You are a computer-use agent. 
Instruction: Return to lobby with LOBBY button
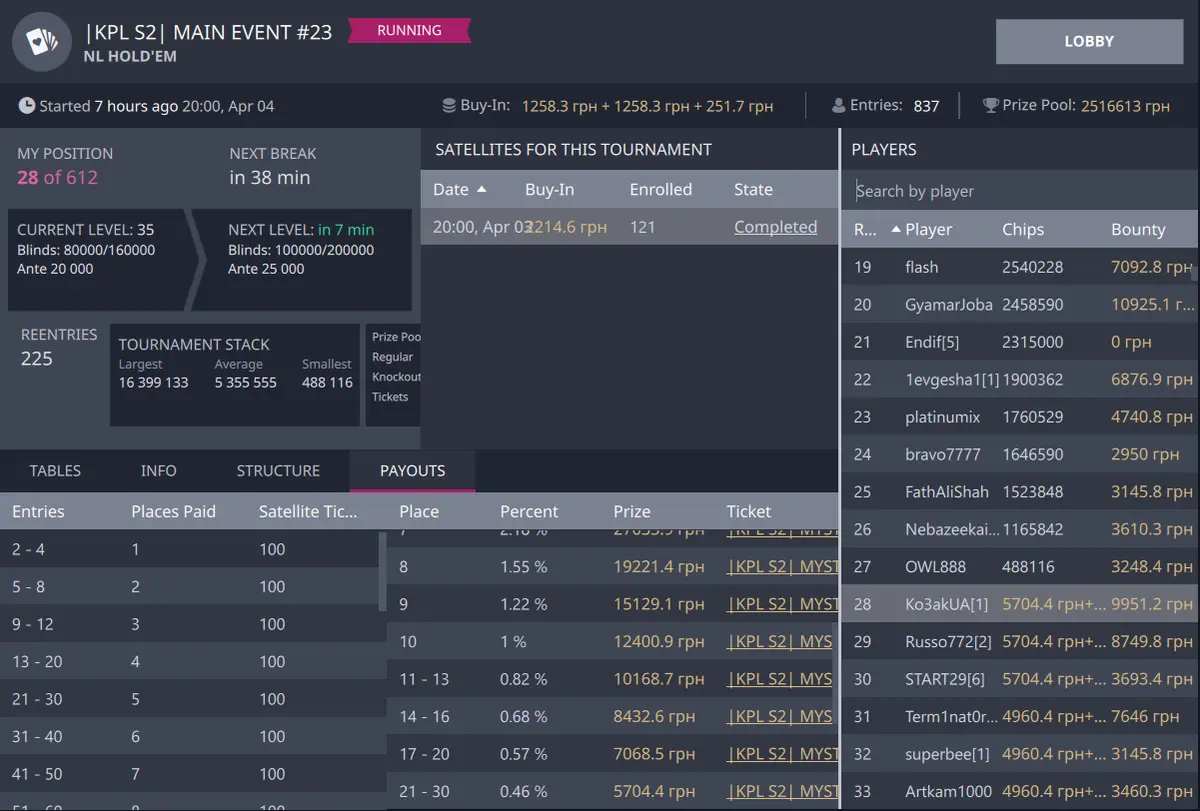click(1089, 42)
